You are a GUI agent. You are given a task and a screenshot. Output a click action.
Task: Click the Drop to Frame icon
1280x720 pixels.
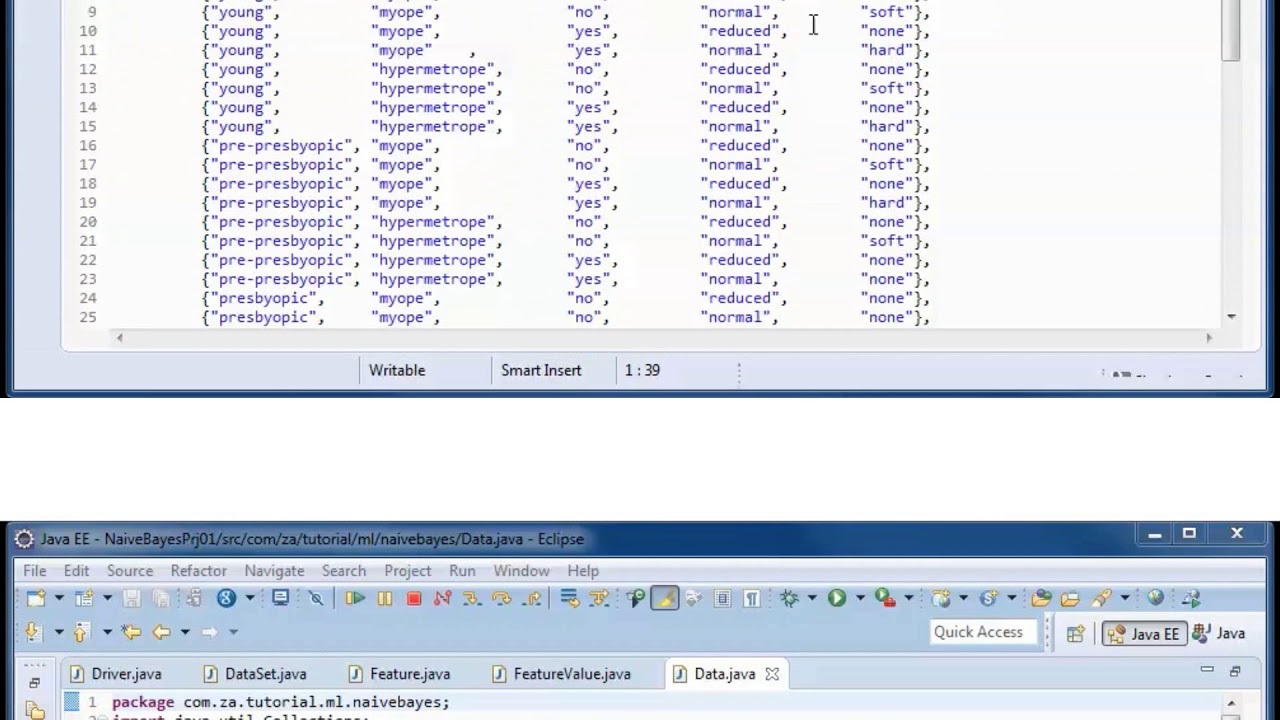[x=569, y=598]
